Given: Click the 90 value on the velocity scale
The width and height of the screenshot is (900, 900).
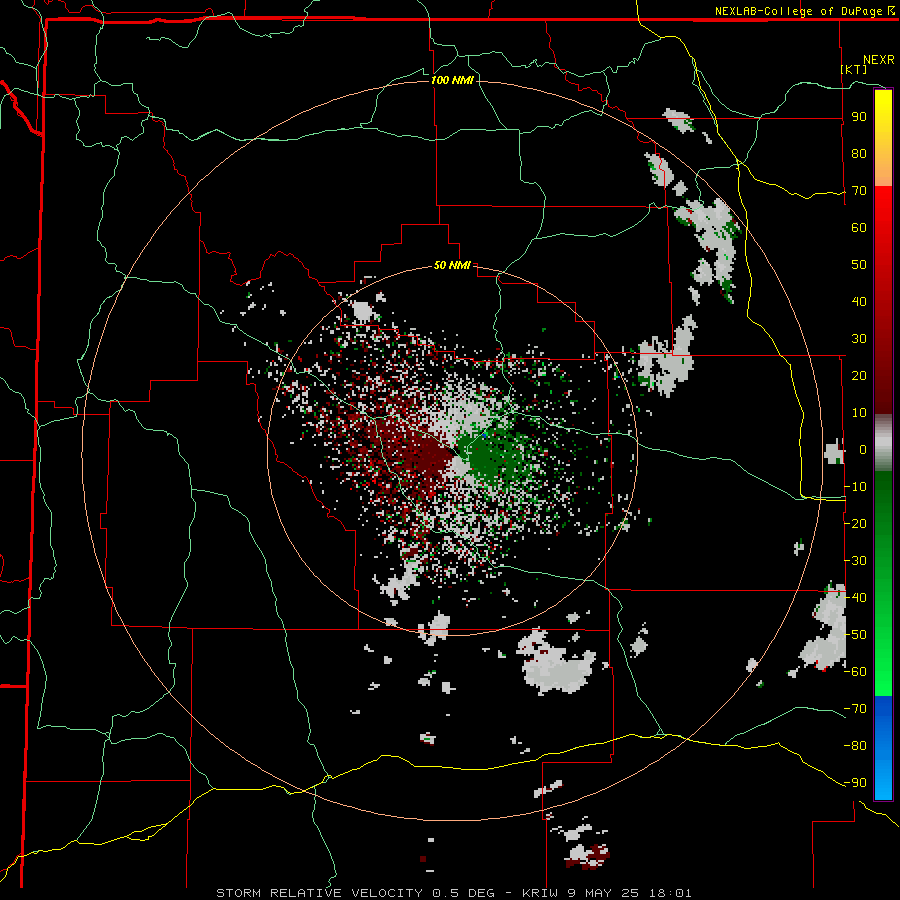Looking at the screenshot, I should coord(859,117).
